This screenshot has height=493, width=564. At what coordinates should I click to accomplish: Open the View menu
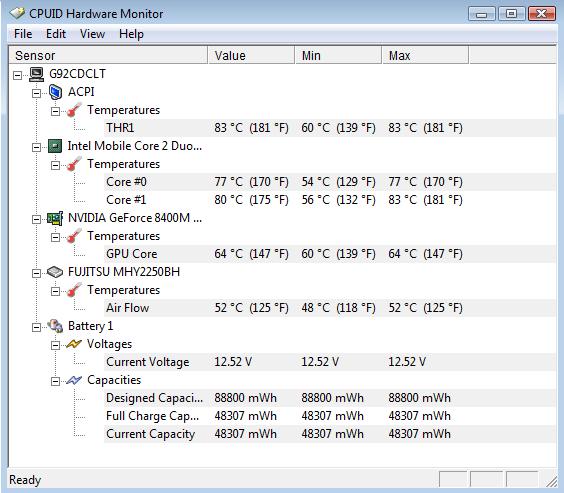(x=92, y=34)
